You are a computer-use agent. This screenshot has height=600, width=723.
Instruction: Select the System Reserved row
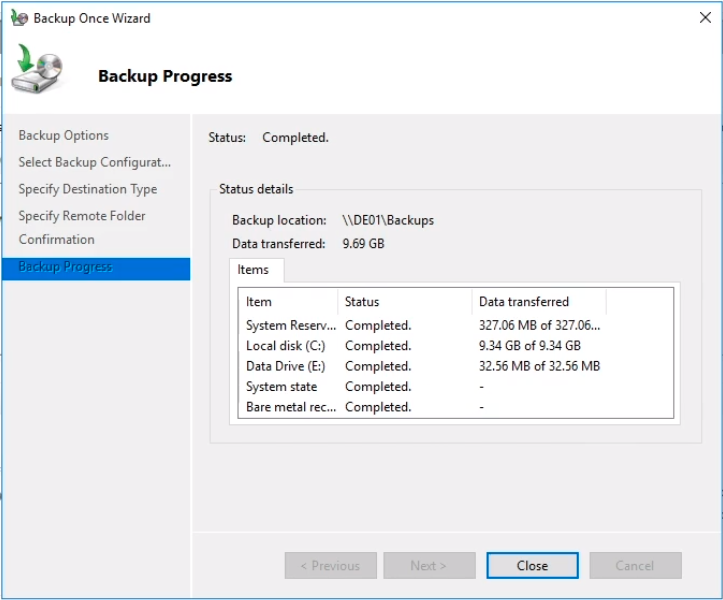coord(456,326)
